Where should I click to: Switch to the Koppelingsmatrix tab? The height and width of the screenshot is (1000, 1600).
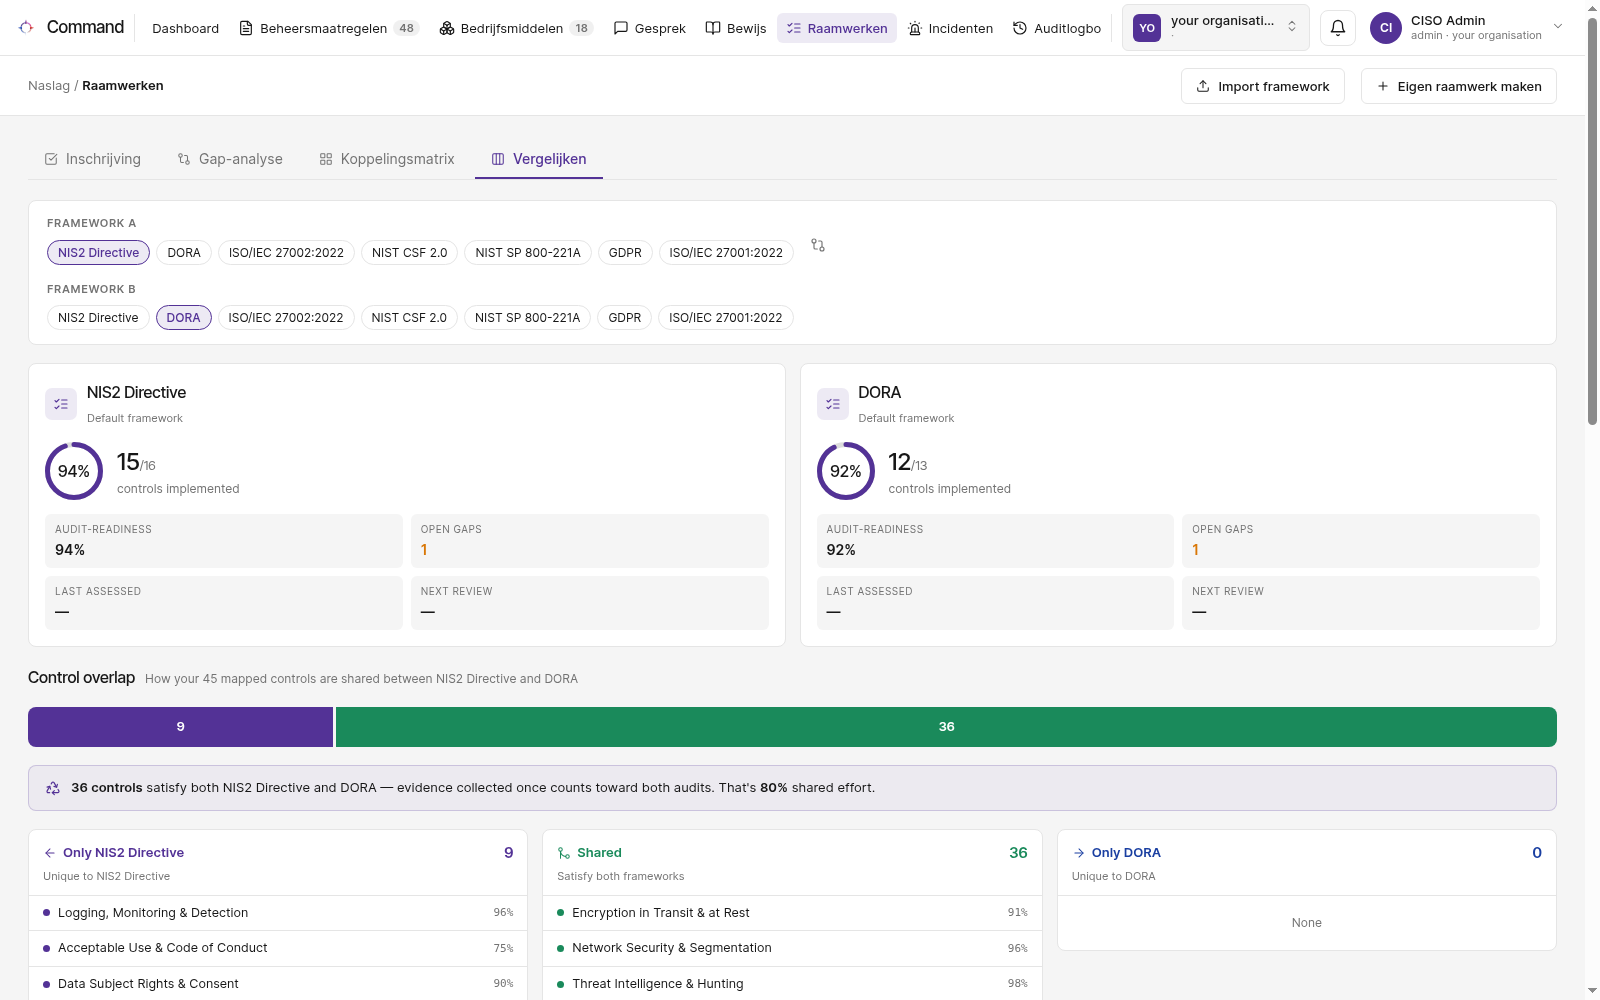click(387, 159)
